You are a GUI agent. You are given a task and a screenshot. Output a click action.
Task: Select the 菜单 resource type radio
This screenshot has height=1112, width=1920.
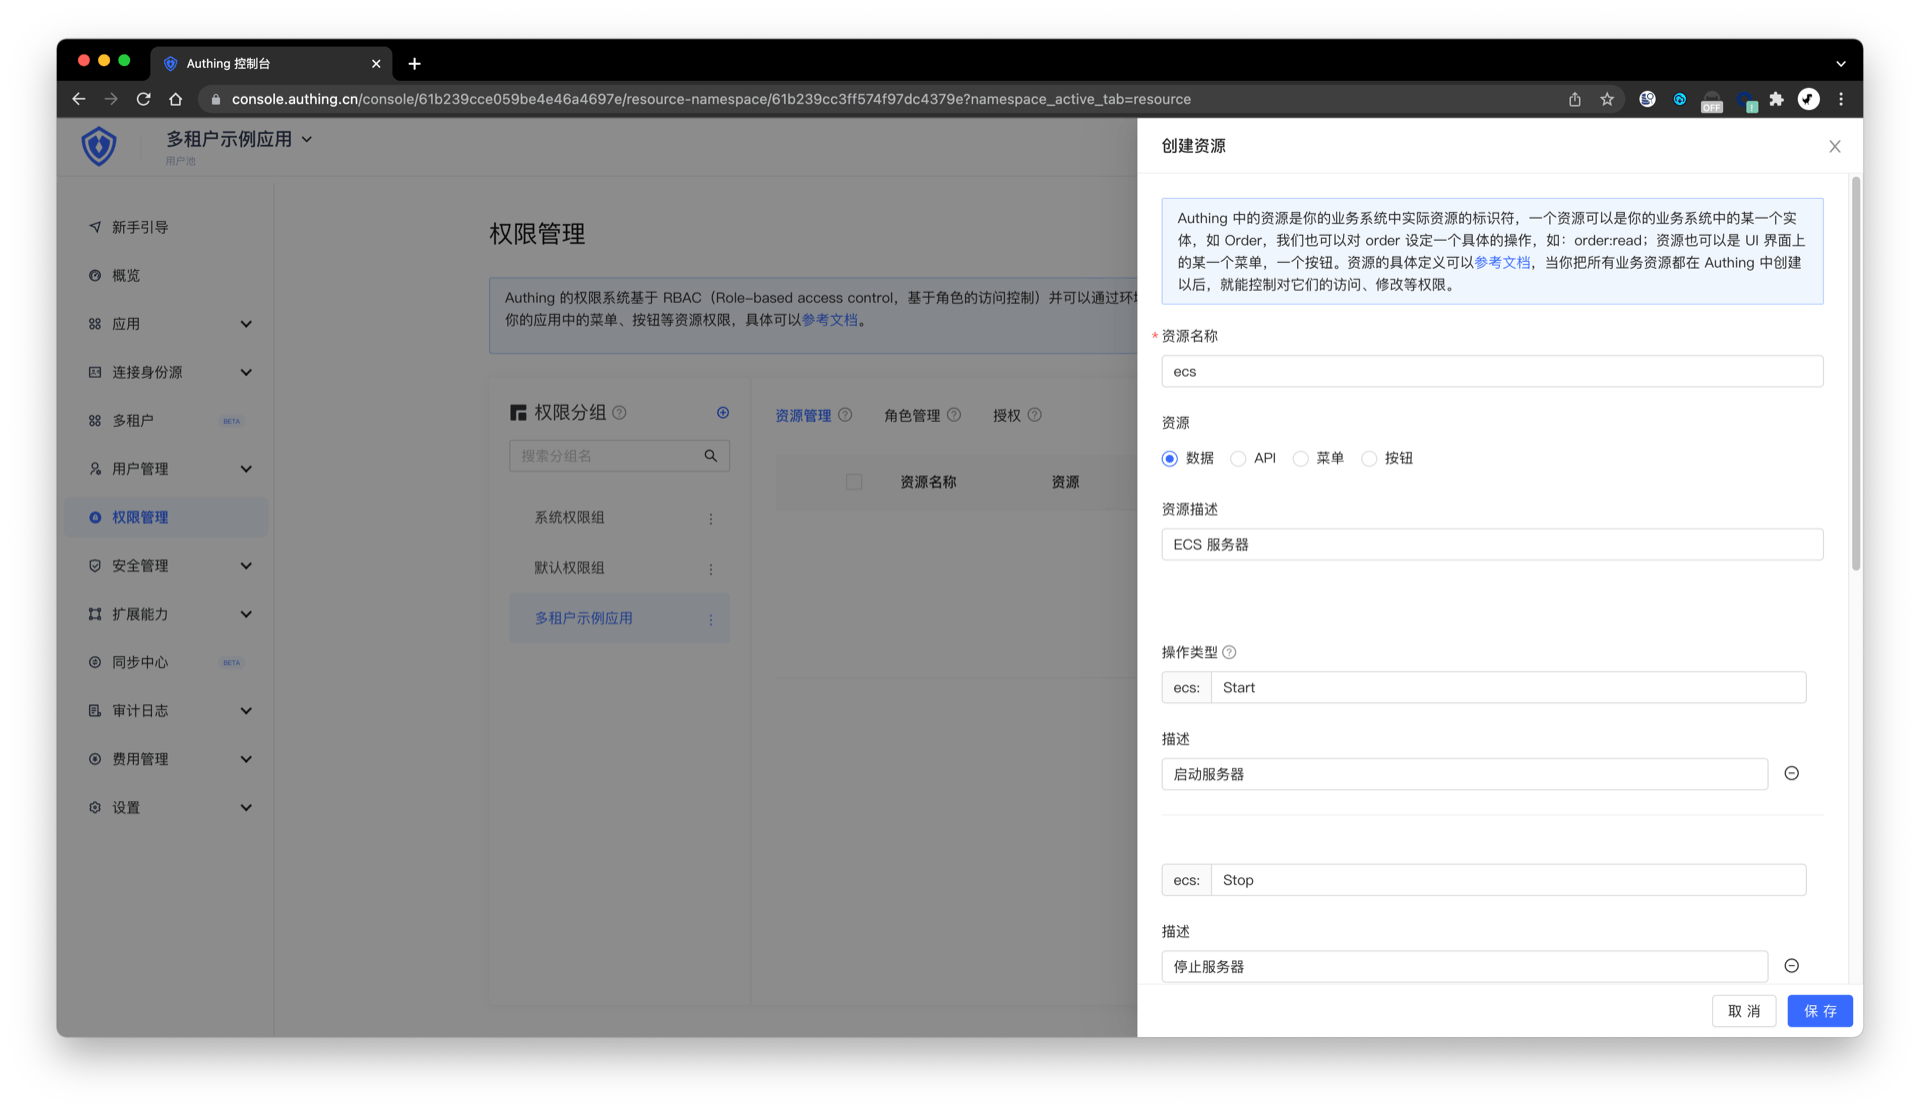[1300, 458]
